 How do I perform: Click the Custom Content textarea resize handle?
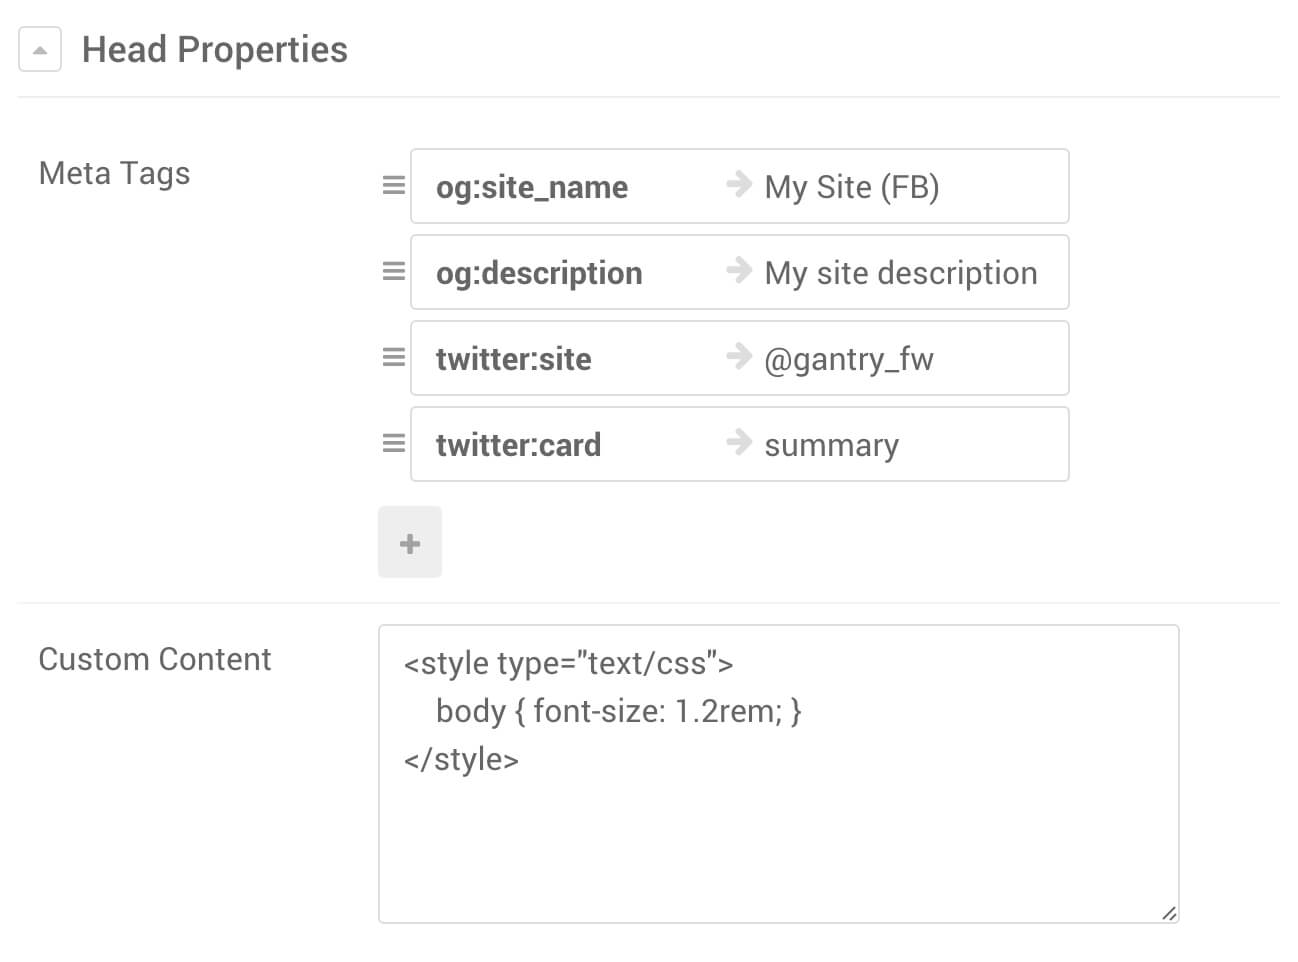click(x=1169, y=912)
